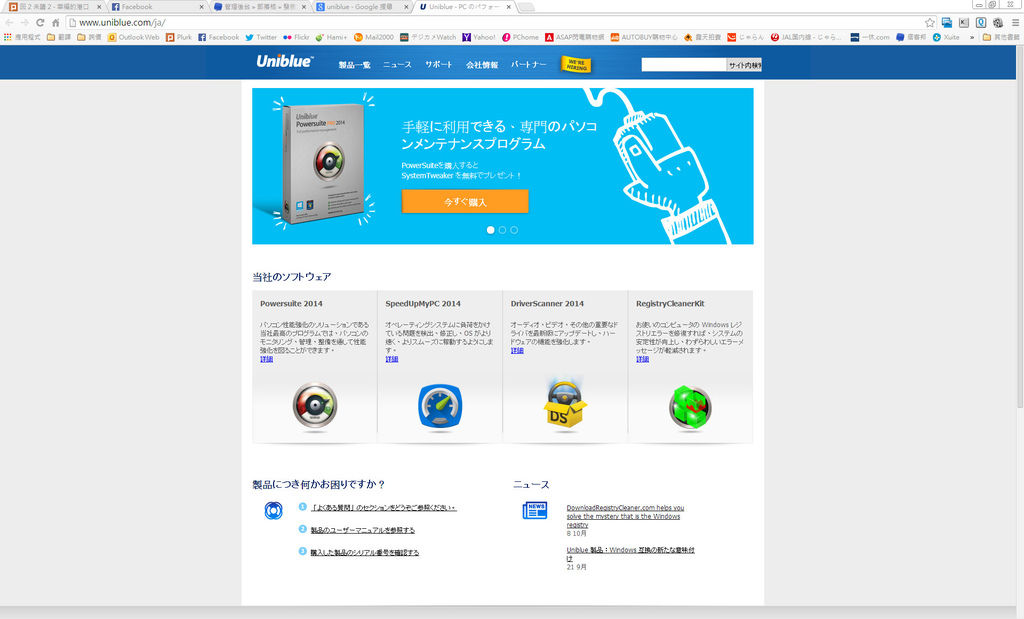Click the page vertical scrollbar

coord(1019,229)
